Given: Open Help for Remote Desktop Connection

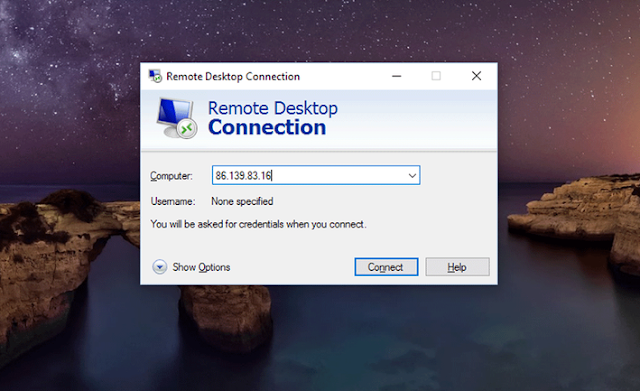Looking at the screenshot, I should click(457, 267).
